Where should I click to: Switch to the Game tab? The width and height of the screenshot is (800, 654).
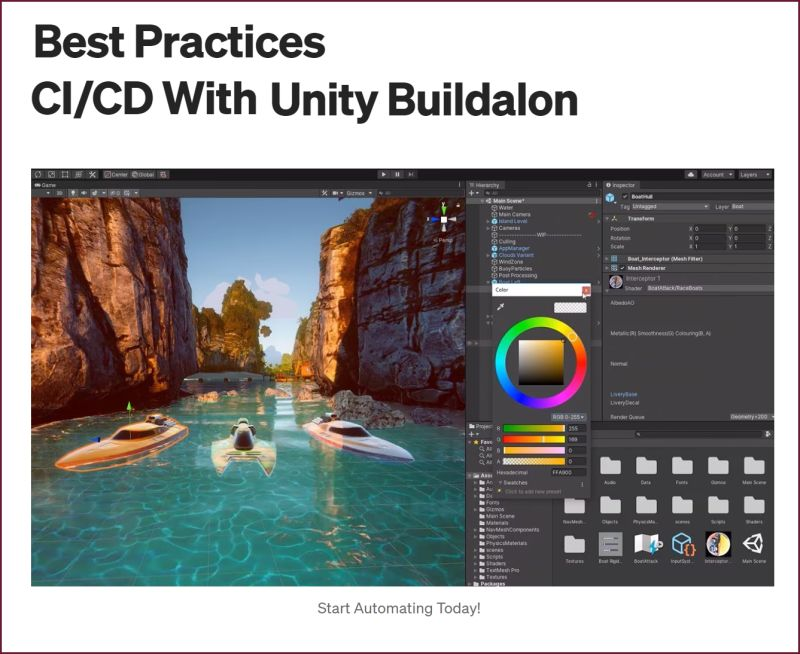[45, 185]
